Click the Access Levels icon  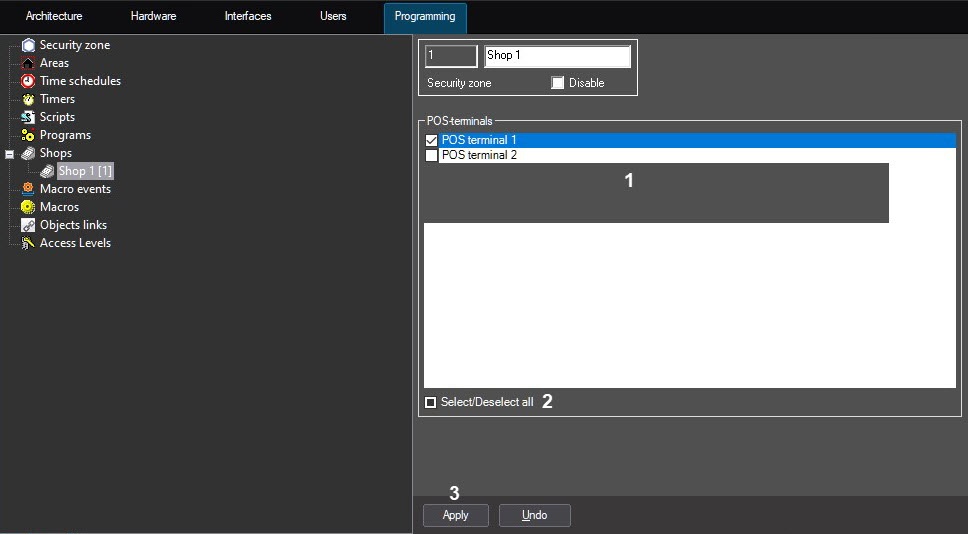[x=28, y=243]
